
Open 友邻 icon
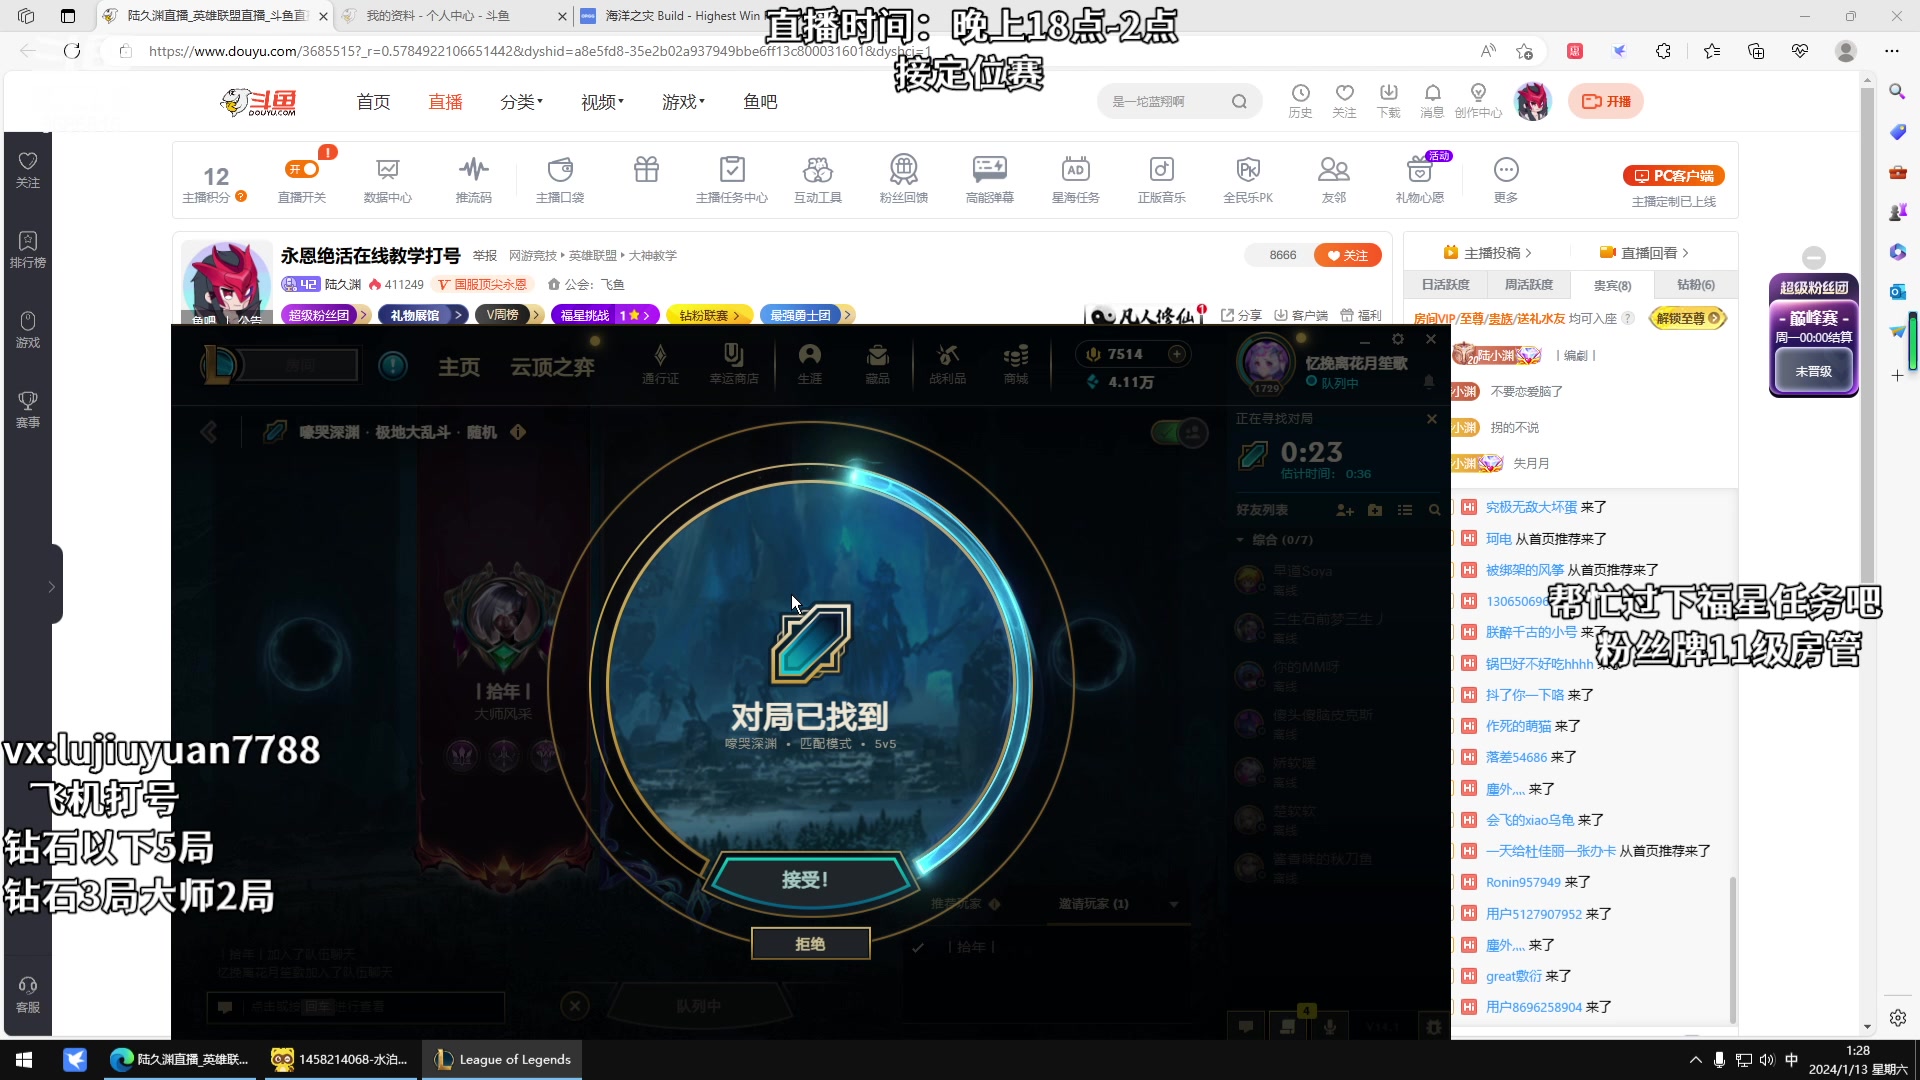1334,180
